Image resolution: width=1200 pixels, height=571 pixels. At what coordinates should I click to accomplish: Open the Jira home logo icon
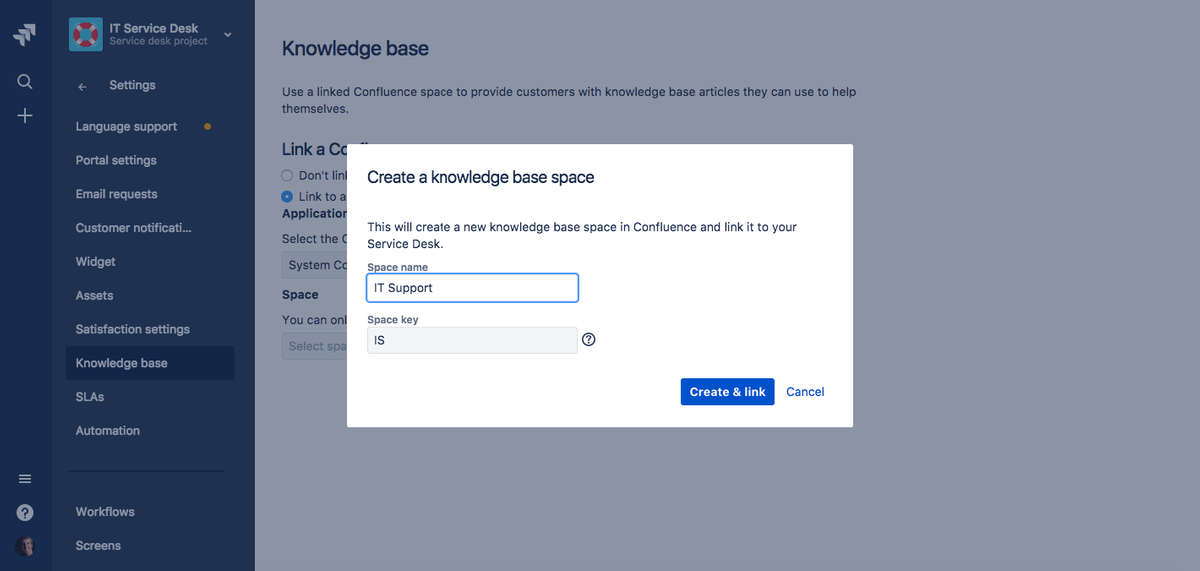click(25, 34)
